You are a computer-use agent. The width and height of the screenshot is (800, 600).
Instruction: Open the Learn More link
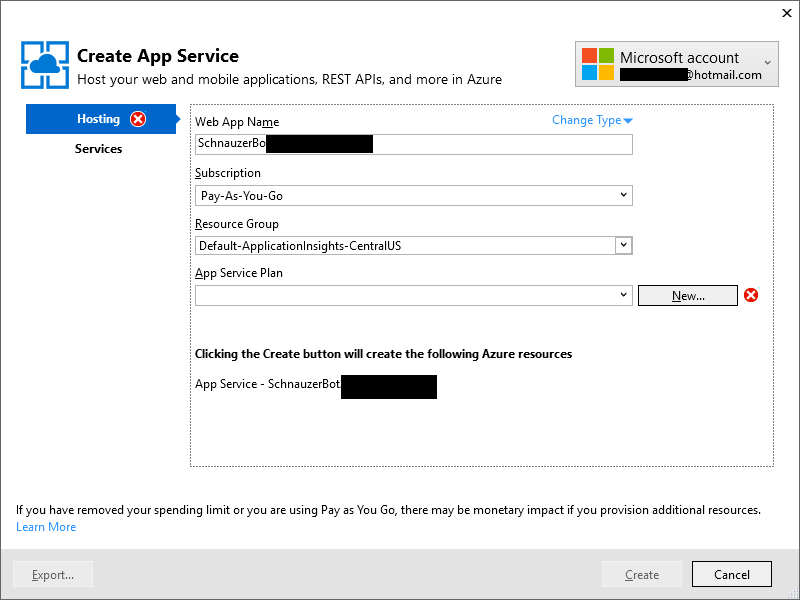(46, 527)
